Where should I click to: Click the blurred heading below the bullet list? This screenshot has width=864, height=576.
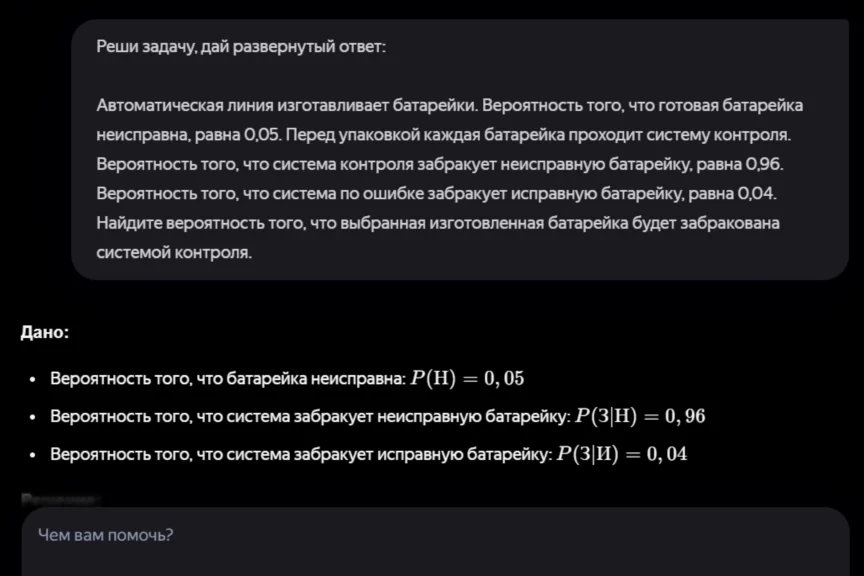pyautogui.click(x=60, y=497)
